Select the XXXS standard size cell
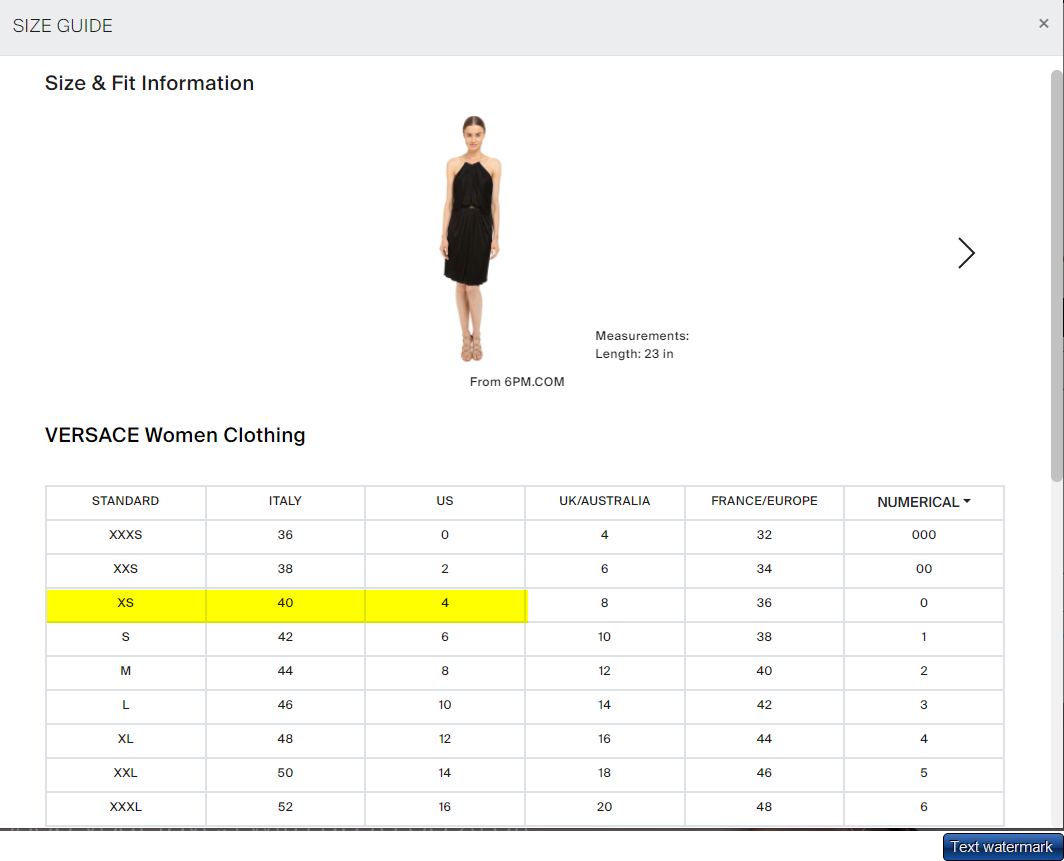The height and width of the screenshot is (861, 1064). tap(126, 535)
